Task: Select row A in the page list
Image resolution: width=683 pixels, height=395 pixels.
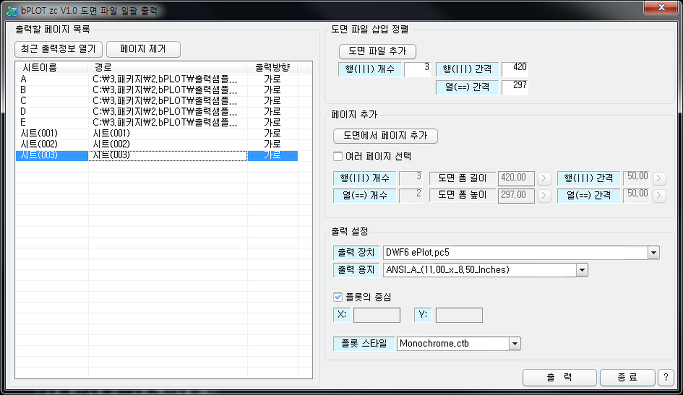Action: 157,79
